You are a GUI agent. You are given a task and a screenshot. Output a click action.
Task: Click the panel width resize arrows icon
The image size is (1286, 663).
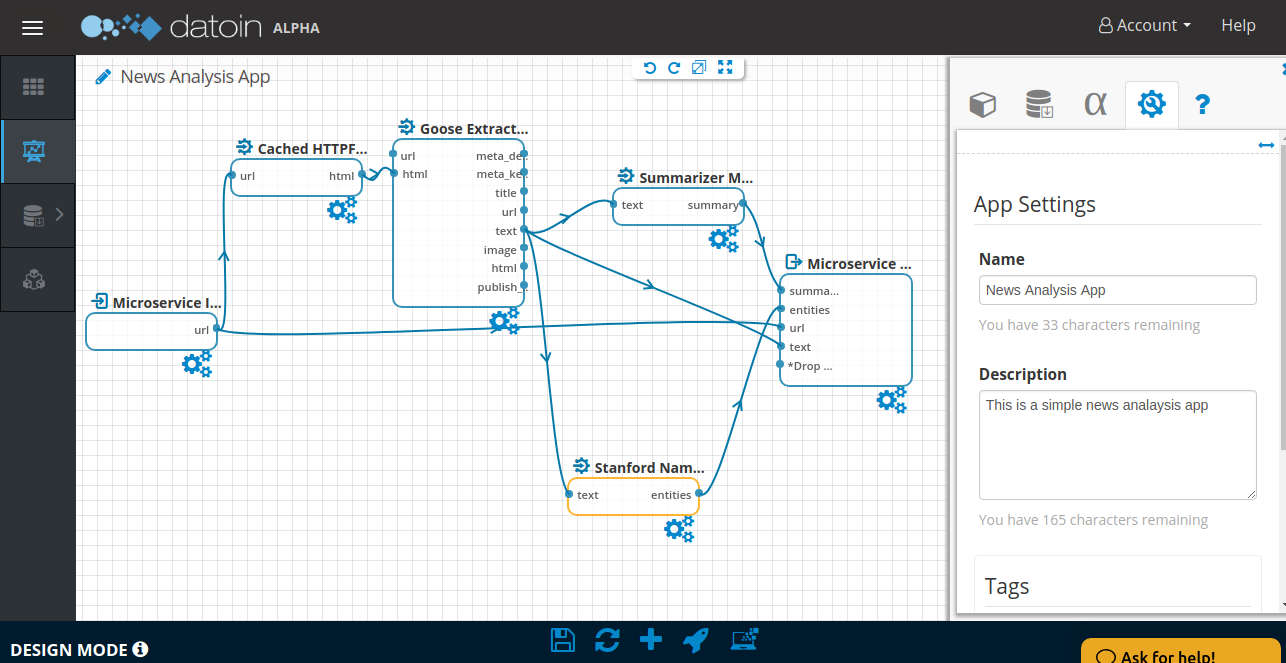pos(1266,145)
